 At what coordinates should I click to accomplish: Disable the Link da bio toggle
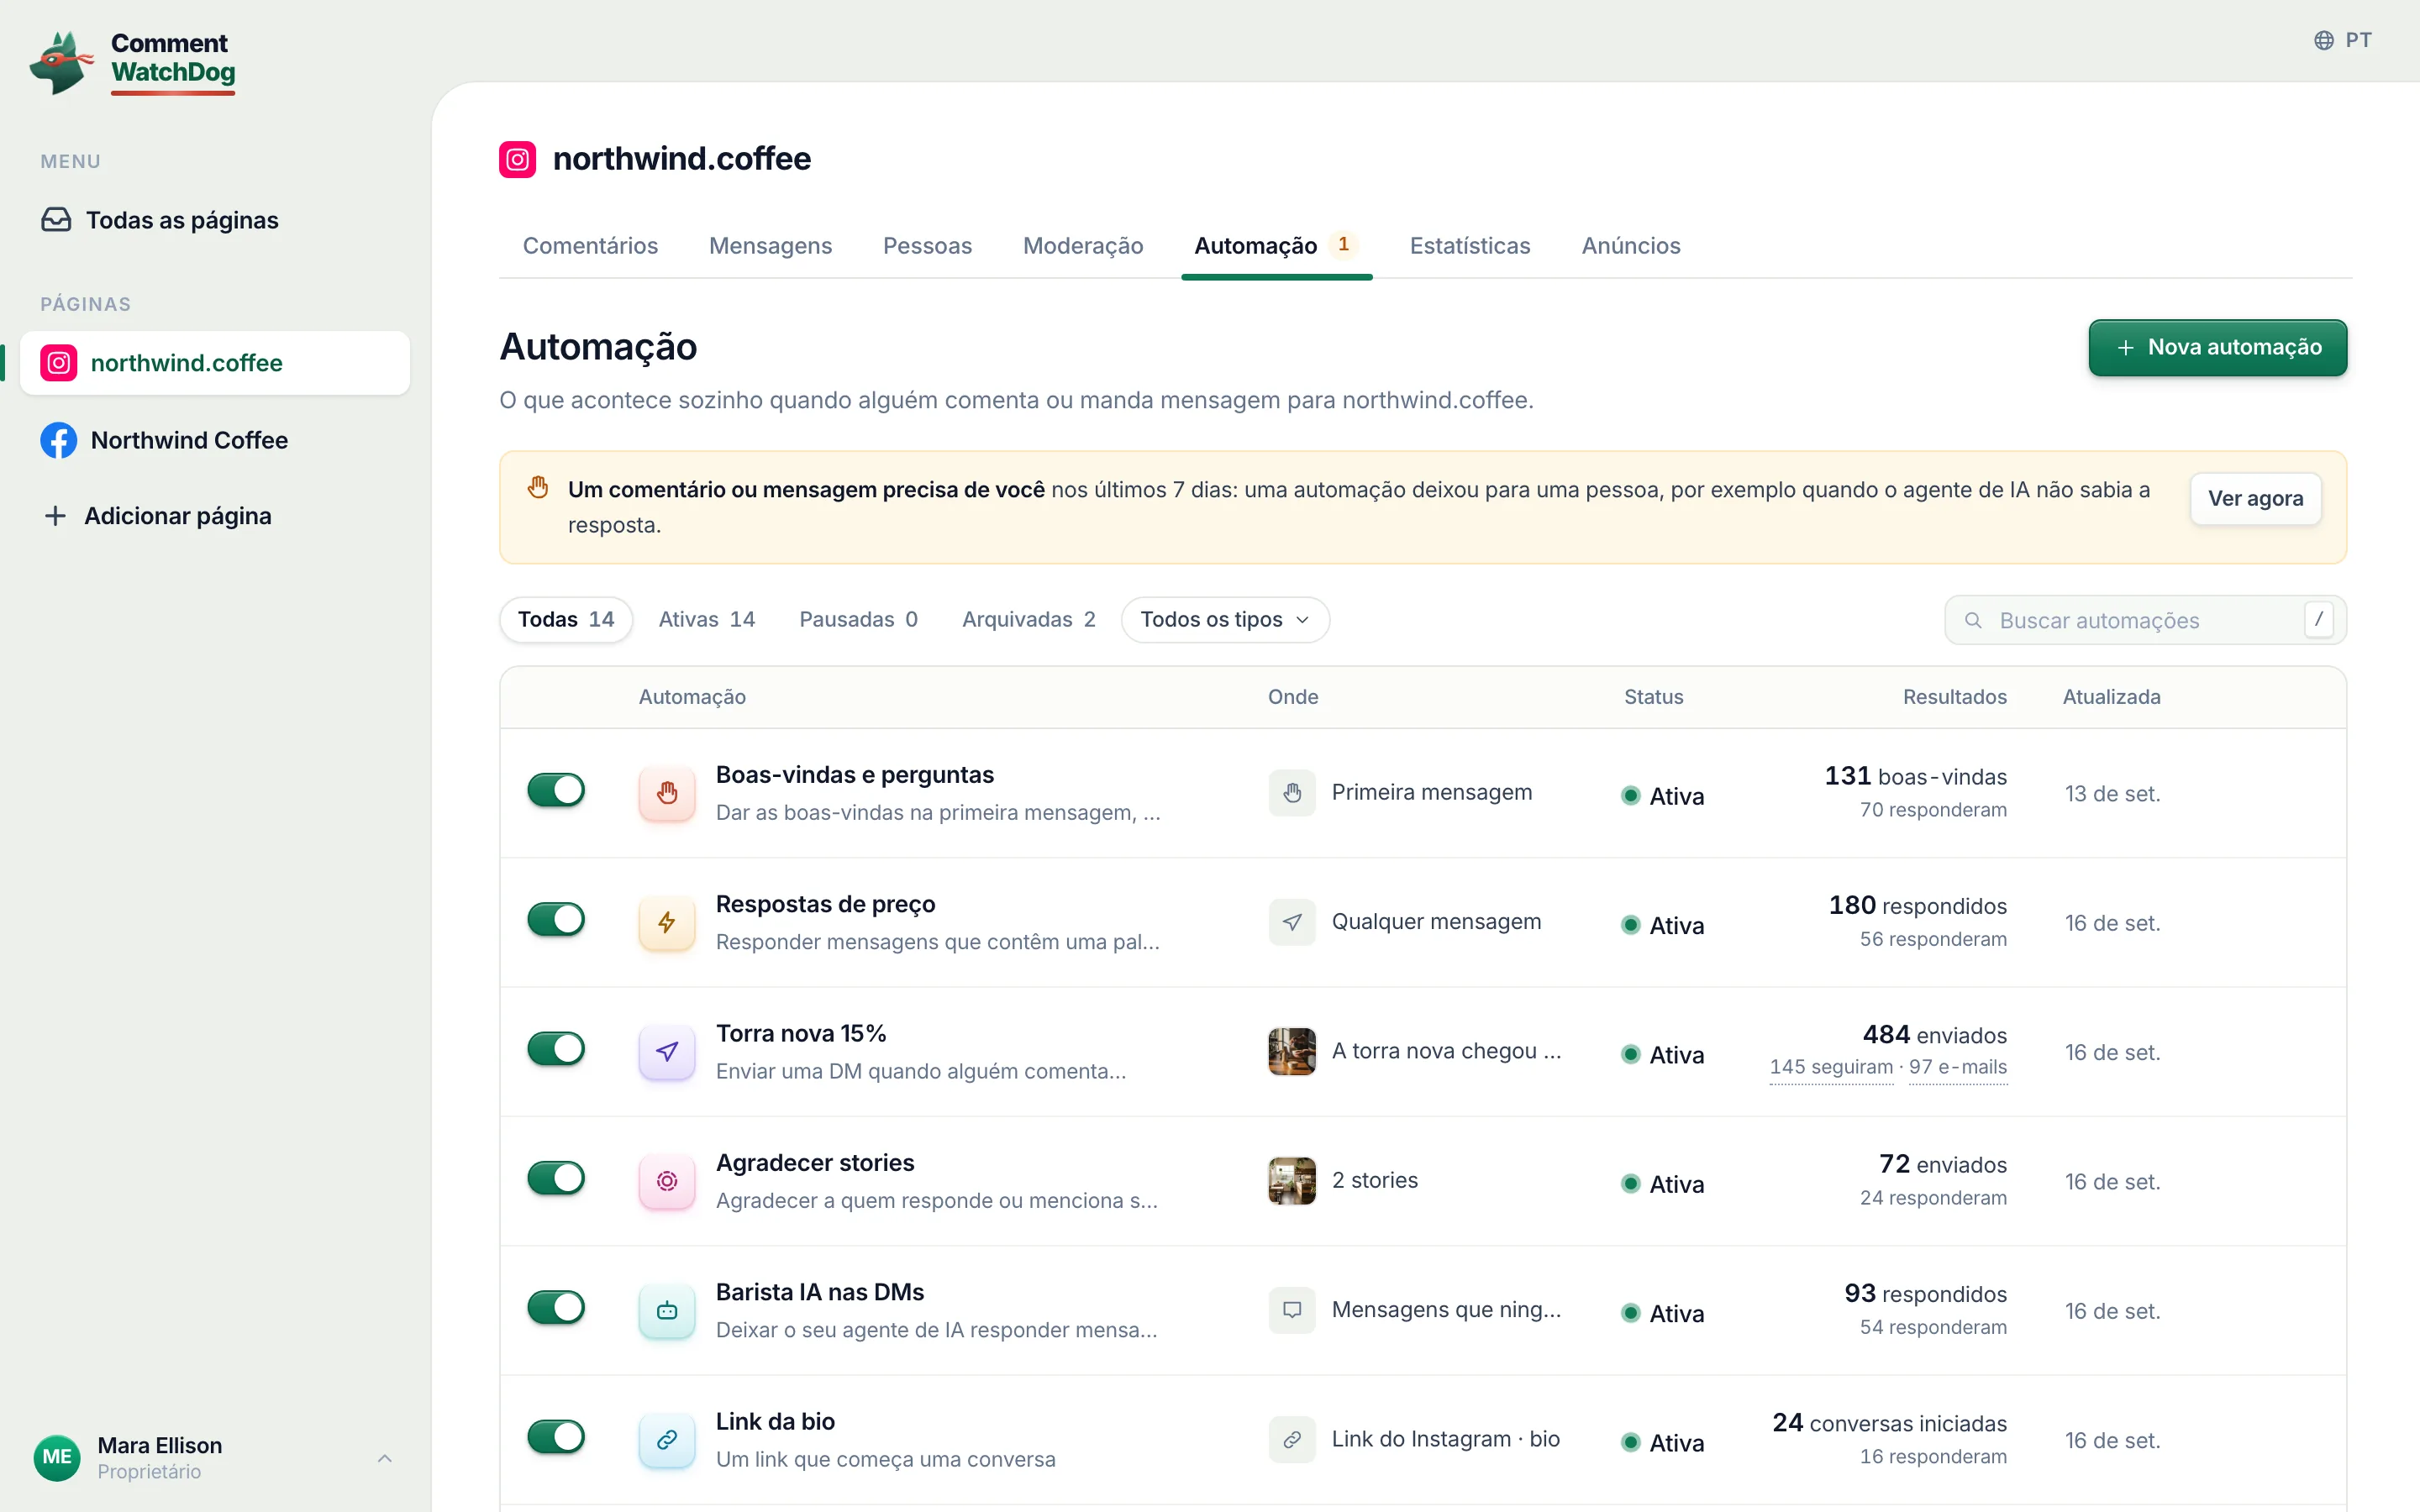(556, 1437)
